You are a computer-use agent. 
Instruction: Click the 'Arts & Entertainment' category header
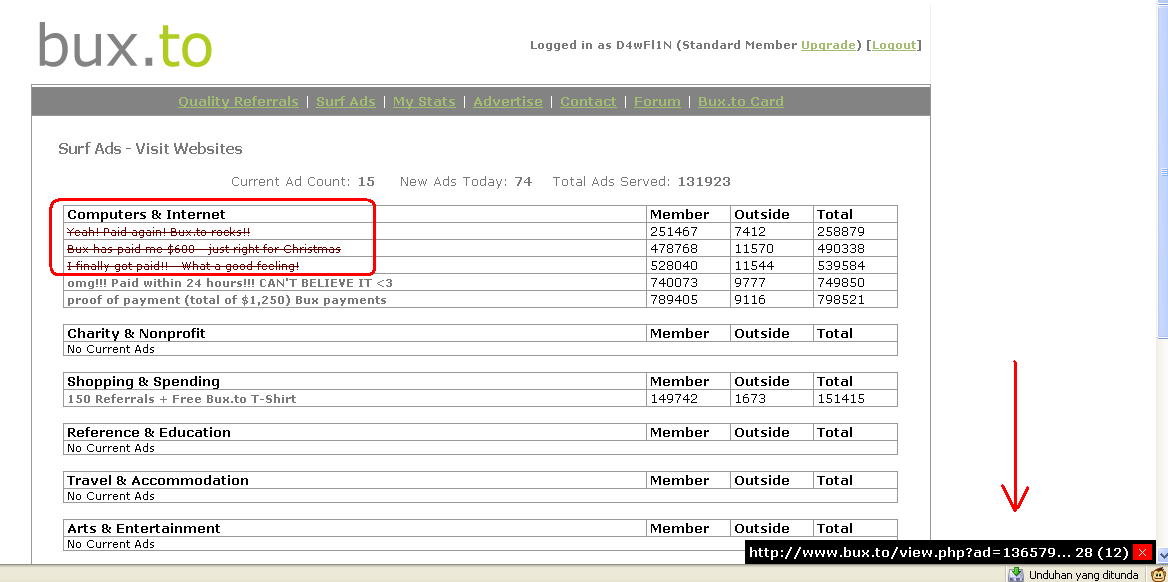tap(144, 528)
